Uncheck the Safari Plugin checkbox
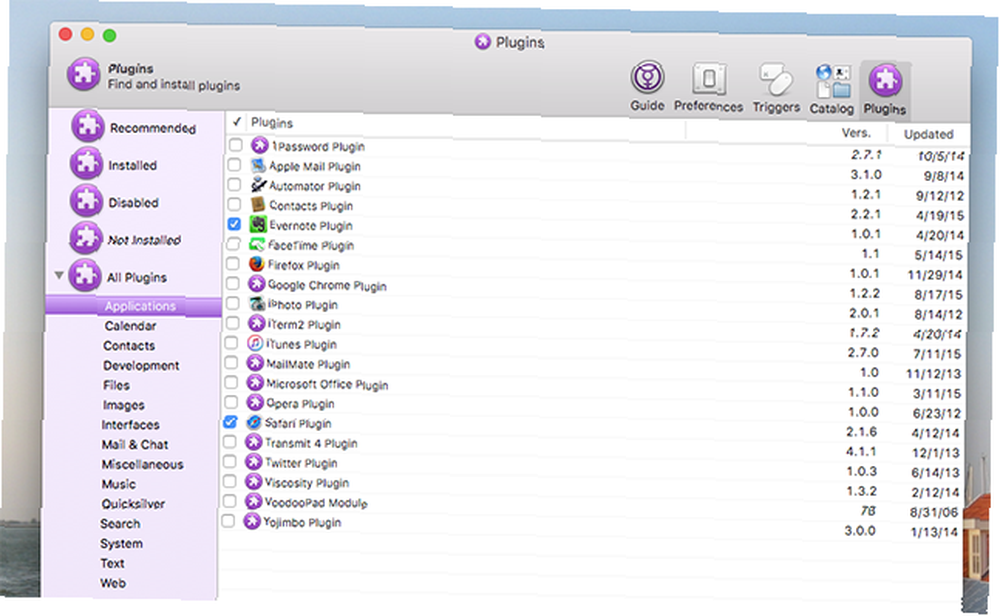This screenshot has width=1000, height=616. click(x=230, y=422)
